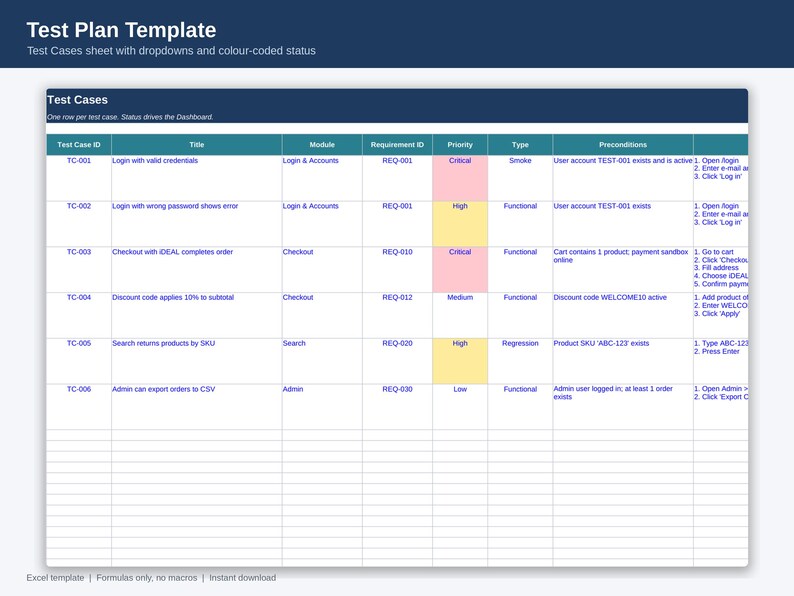The width and height of the screenshot is (794, 596).
Task: Select the Module column header
Action: point(322,145)
